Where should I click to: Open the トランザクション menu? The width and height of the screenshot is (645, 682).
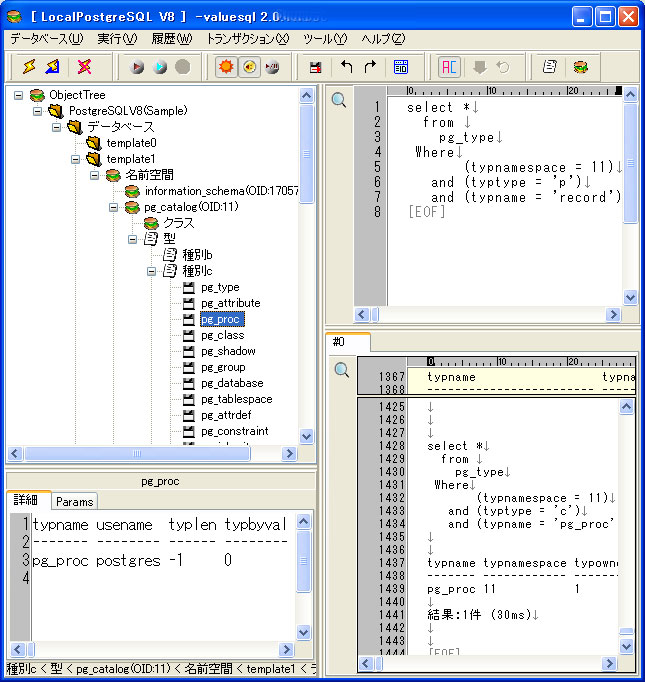247,39
